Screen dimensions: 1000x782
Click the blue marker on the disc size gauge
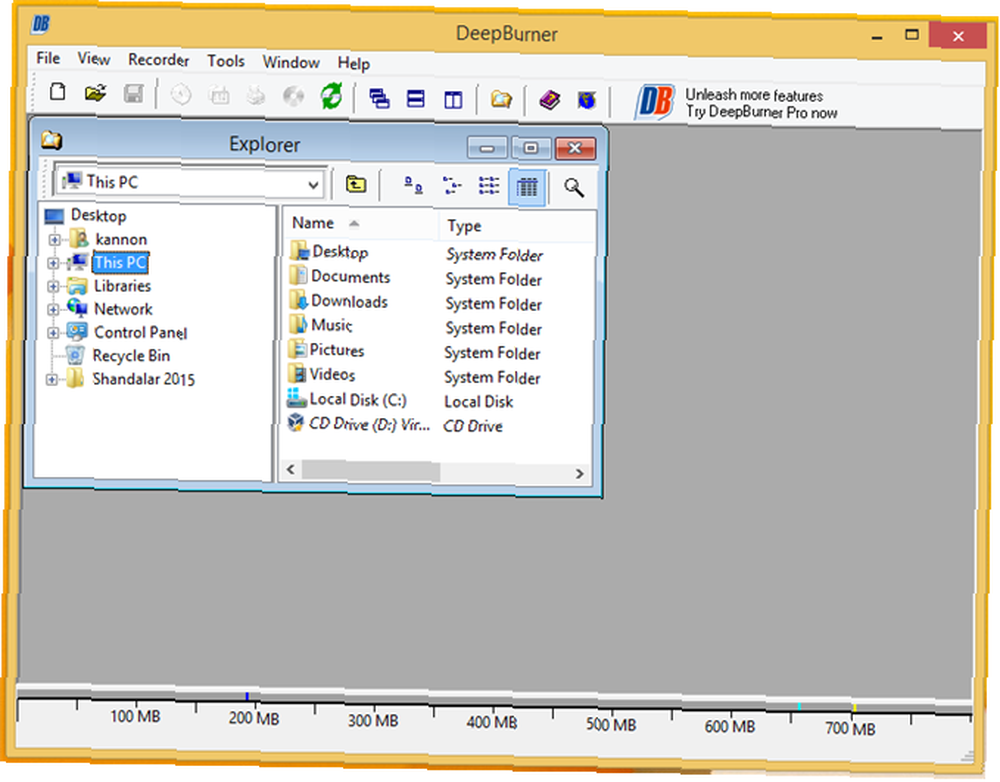coord(247,697)
